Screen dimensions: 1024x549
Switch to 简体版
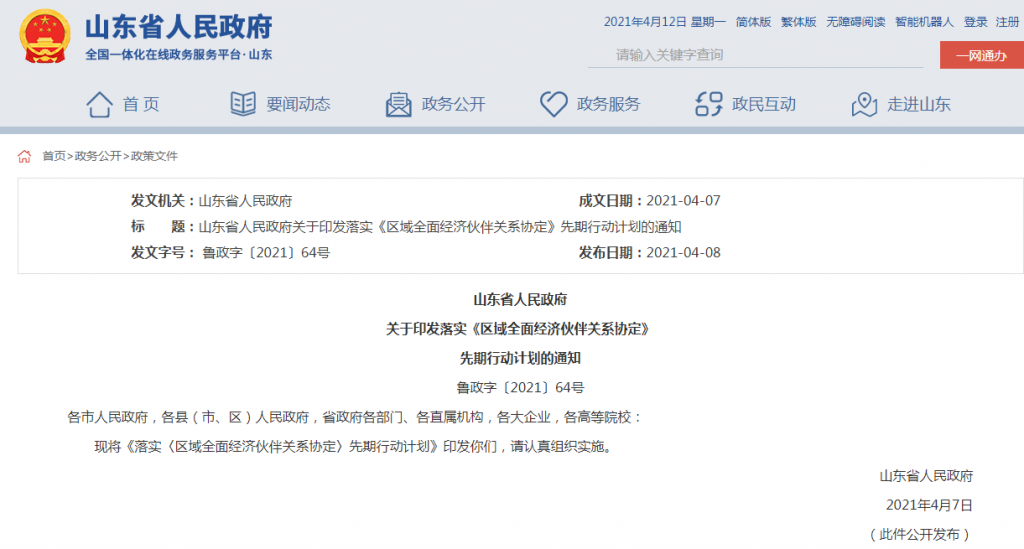click(x=754, y=22)
